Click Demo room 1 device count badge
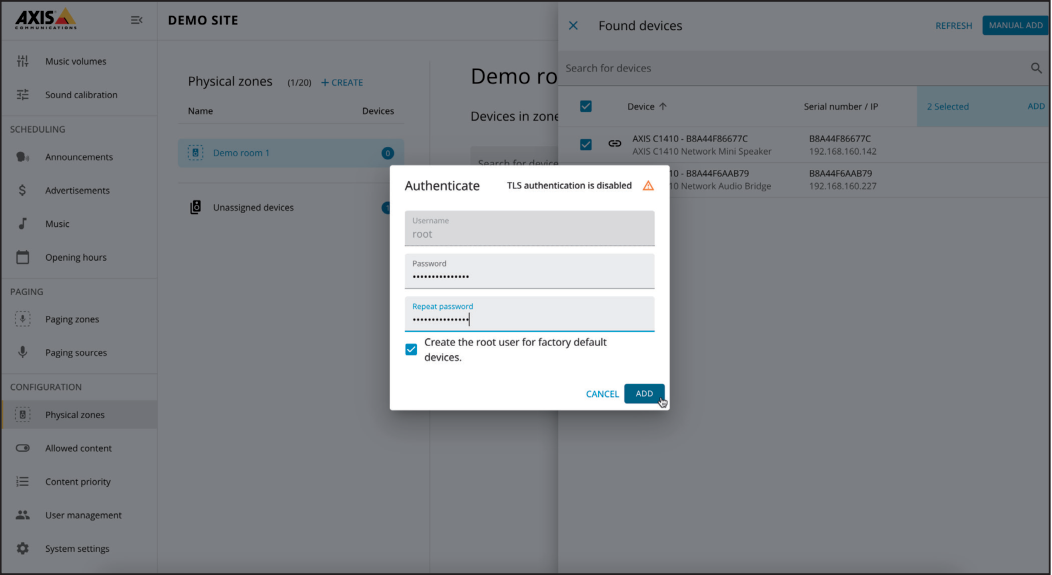Viewport: 1052px width, 575px height. (x=388, y=153)
